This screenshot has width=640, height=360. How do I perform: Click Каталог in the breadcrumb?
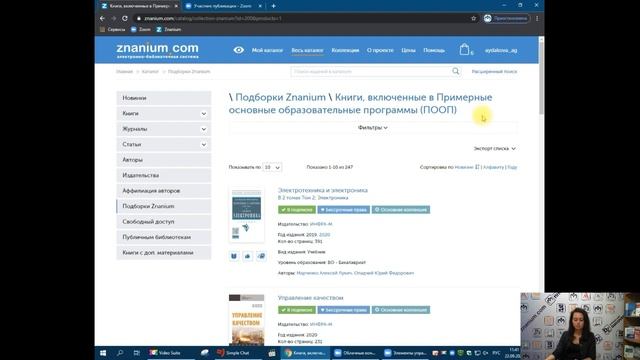pyautogui.click(x=150, y=71)
